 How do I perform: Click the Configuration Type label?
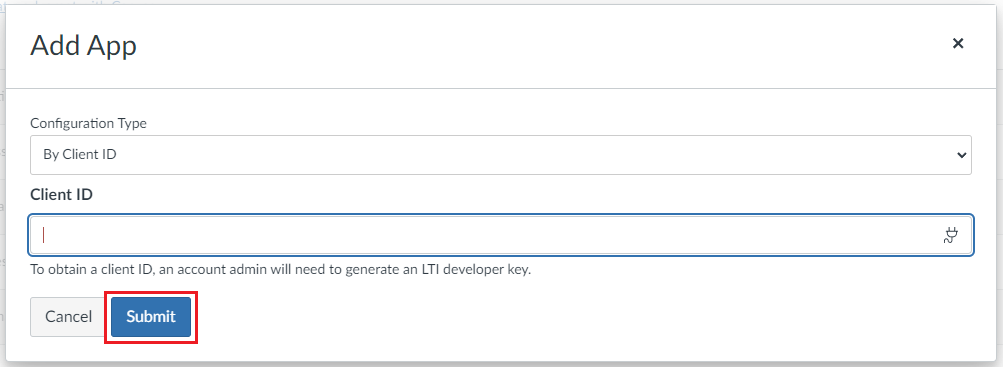[88, 123]
